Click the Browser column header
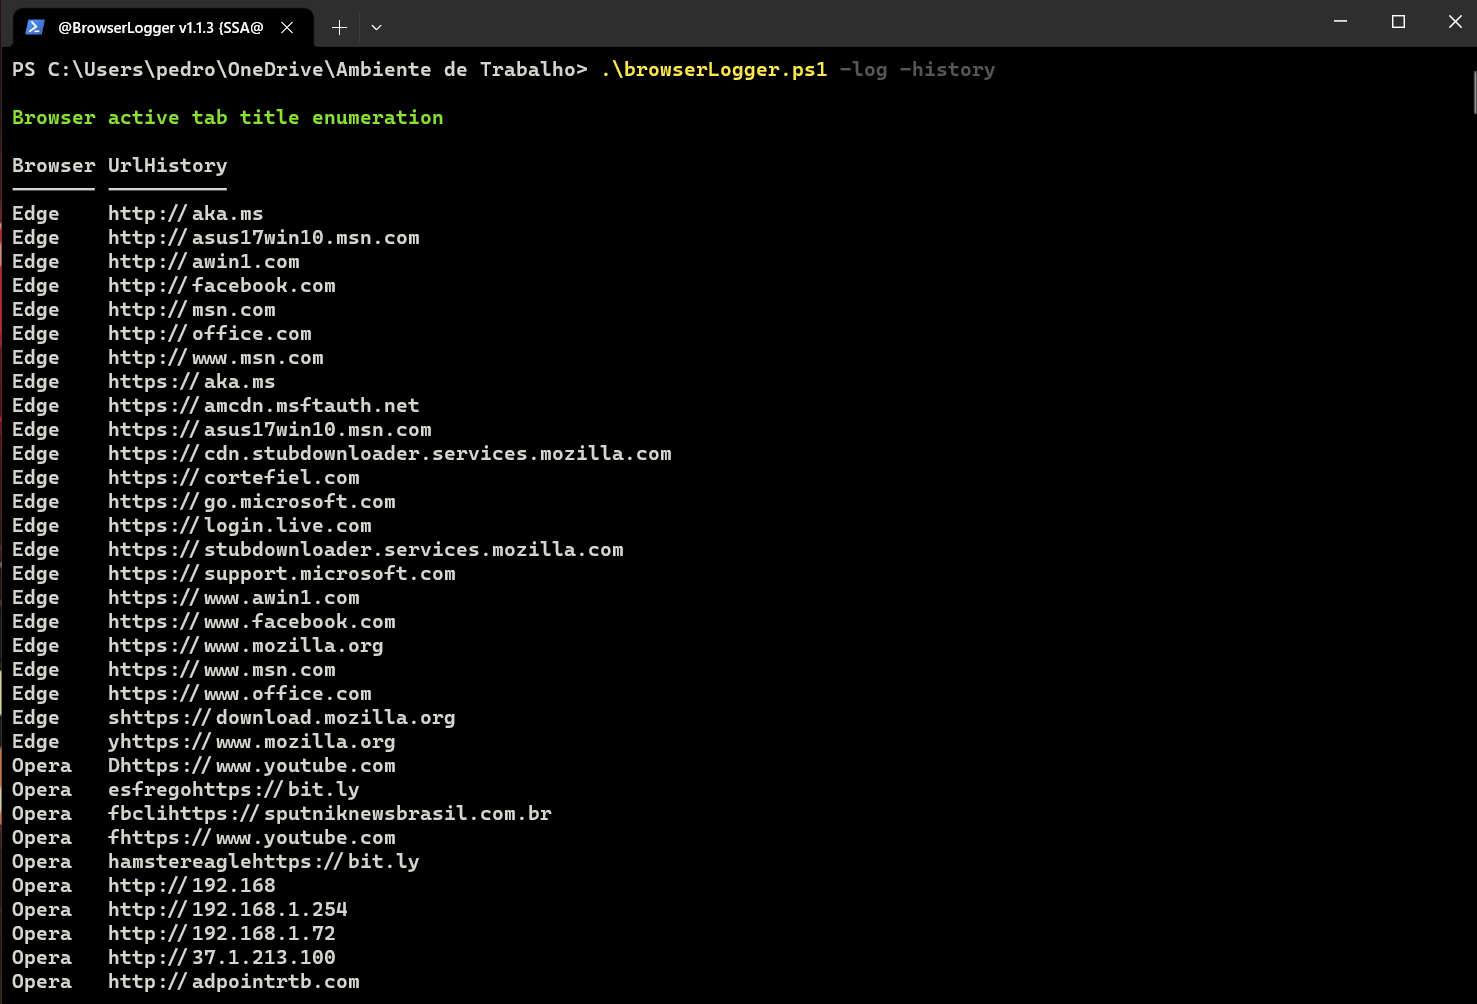Screen dimensions: 1477x1004 pos(53,165)
